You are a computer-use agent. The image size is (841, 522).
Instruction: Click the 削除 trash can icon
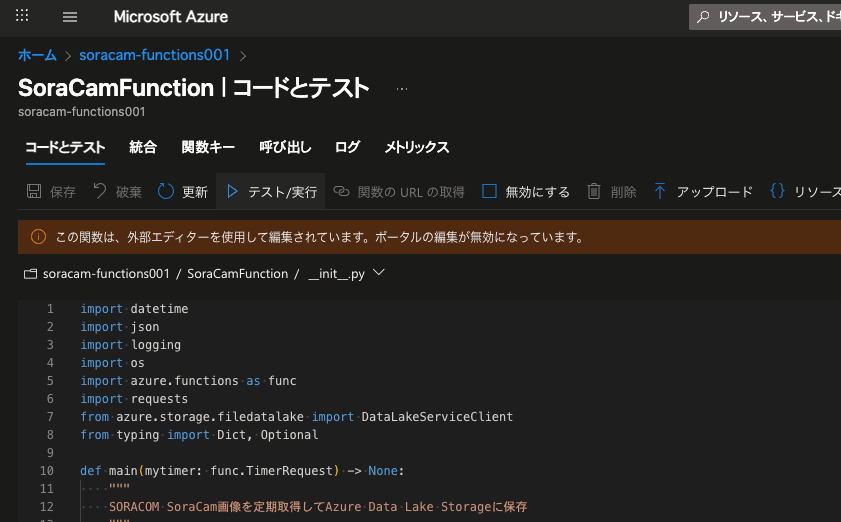coord(594,191)
